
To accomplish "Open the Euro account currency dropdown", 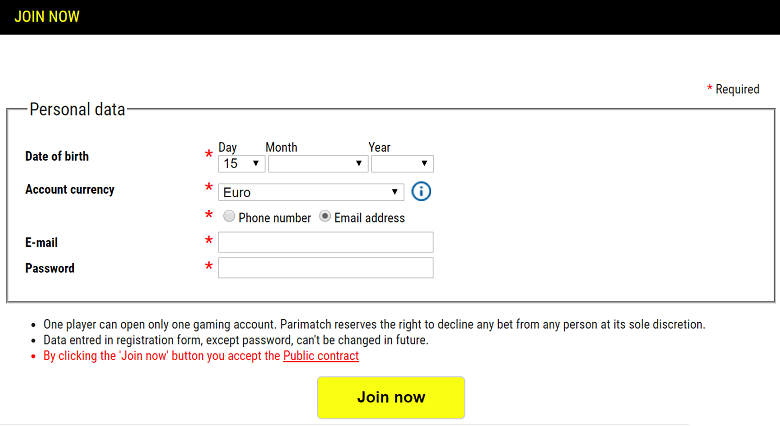I will [311, 192].
